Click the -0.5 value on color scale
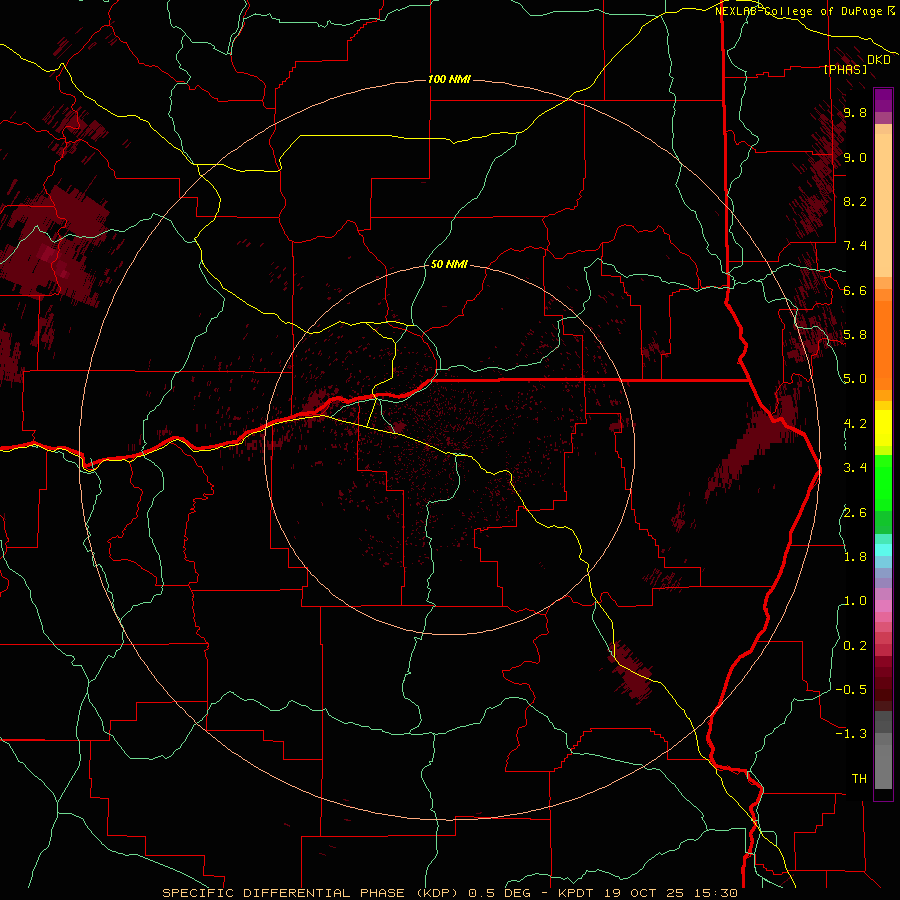The width and height of the screenshot is (900, 900). [851, 690]
